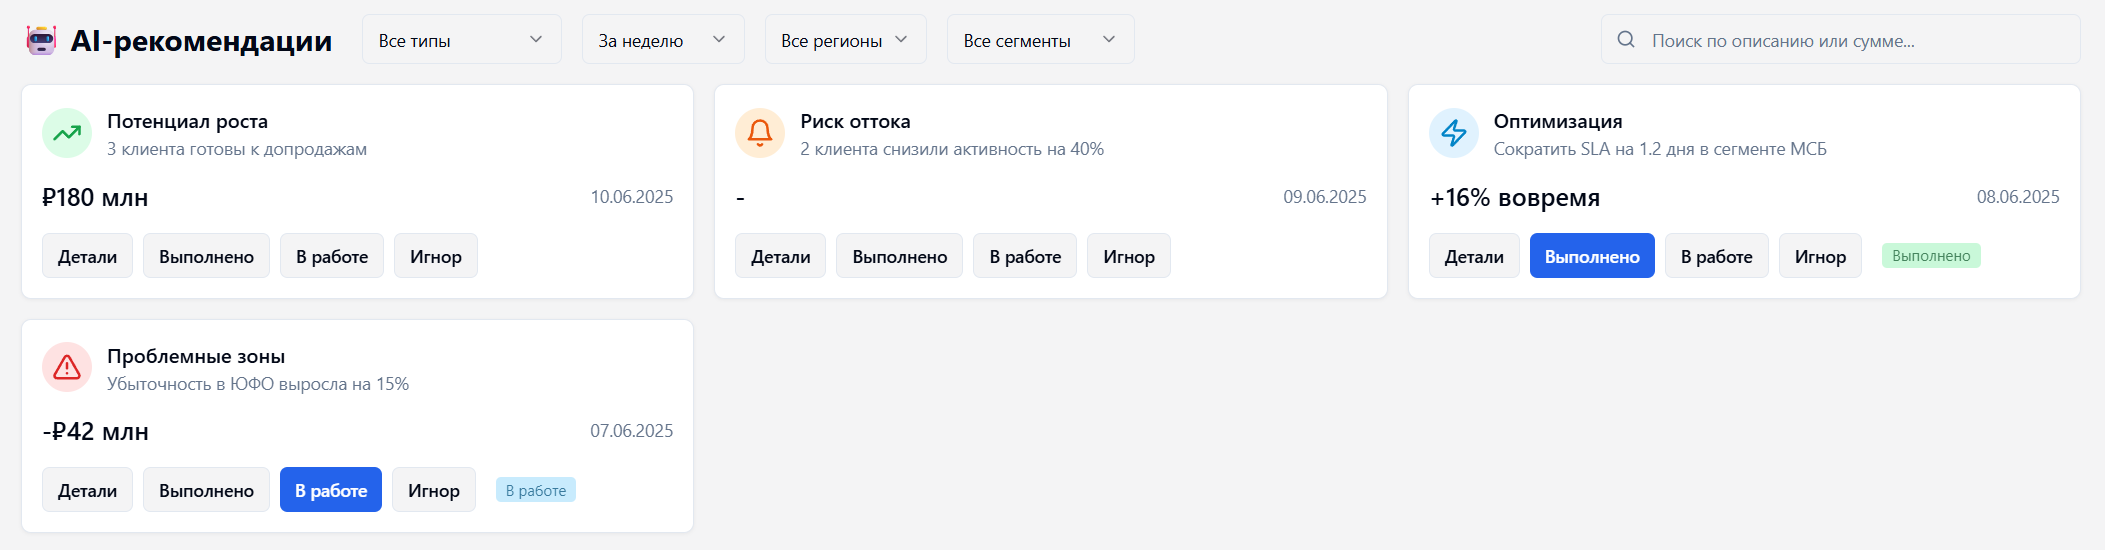Expand the 'За неделю' period dropdown

click(x=662, y=40)
